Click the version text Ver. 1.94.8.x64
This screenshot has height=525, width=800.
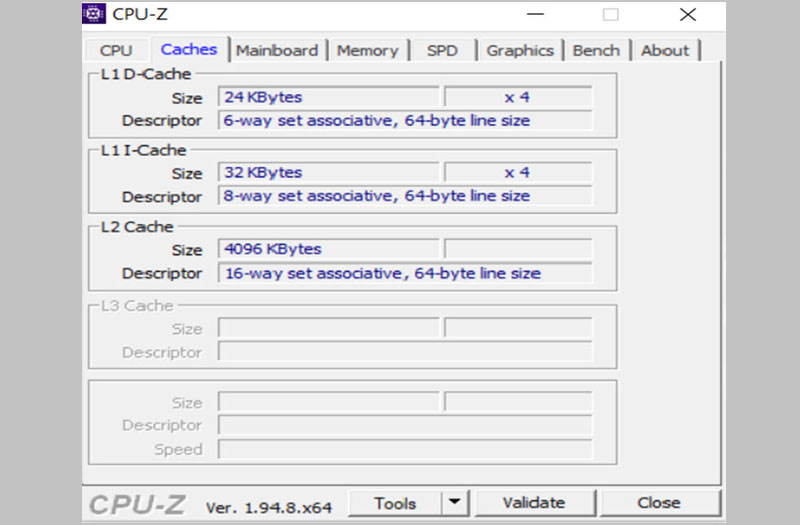coord(269,508)
